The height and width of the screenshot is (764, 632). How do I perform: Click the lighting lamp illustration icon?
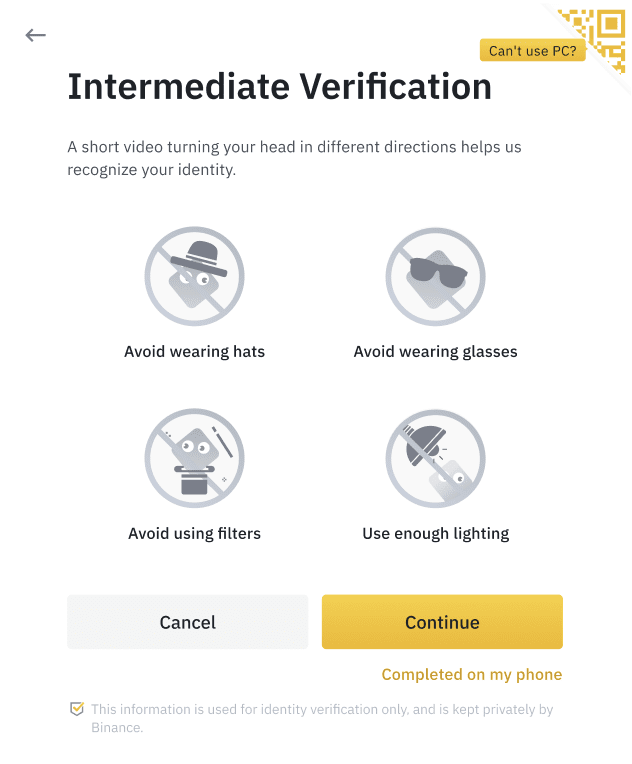[x=436, y=458]
